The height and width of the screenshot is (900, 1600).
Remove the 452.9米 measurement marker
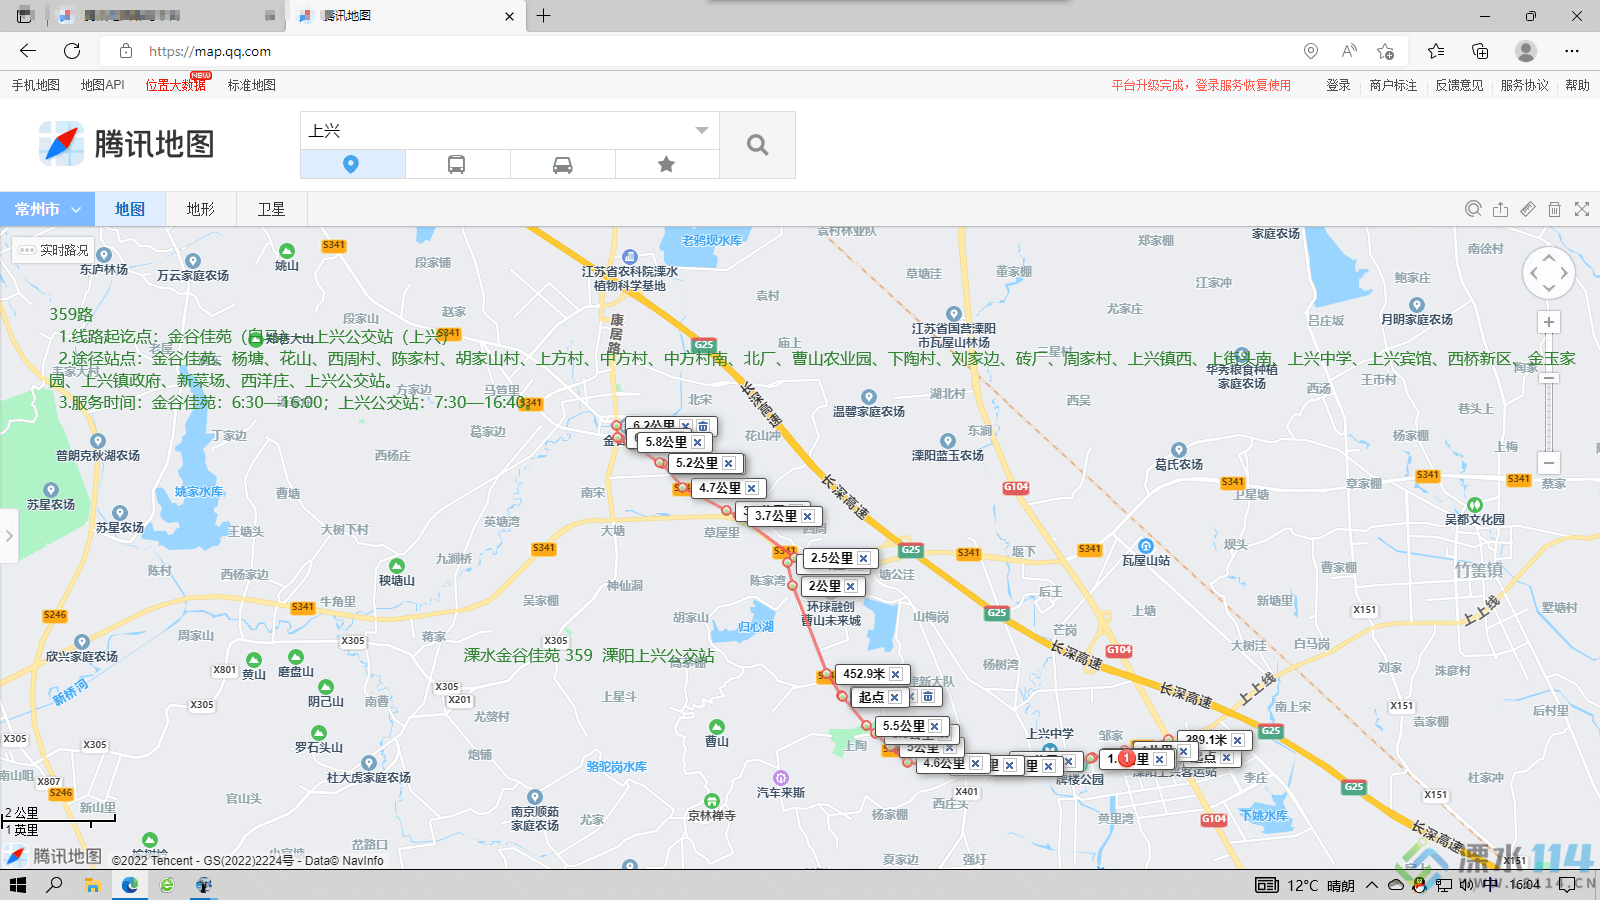895,674
